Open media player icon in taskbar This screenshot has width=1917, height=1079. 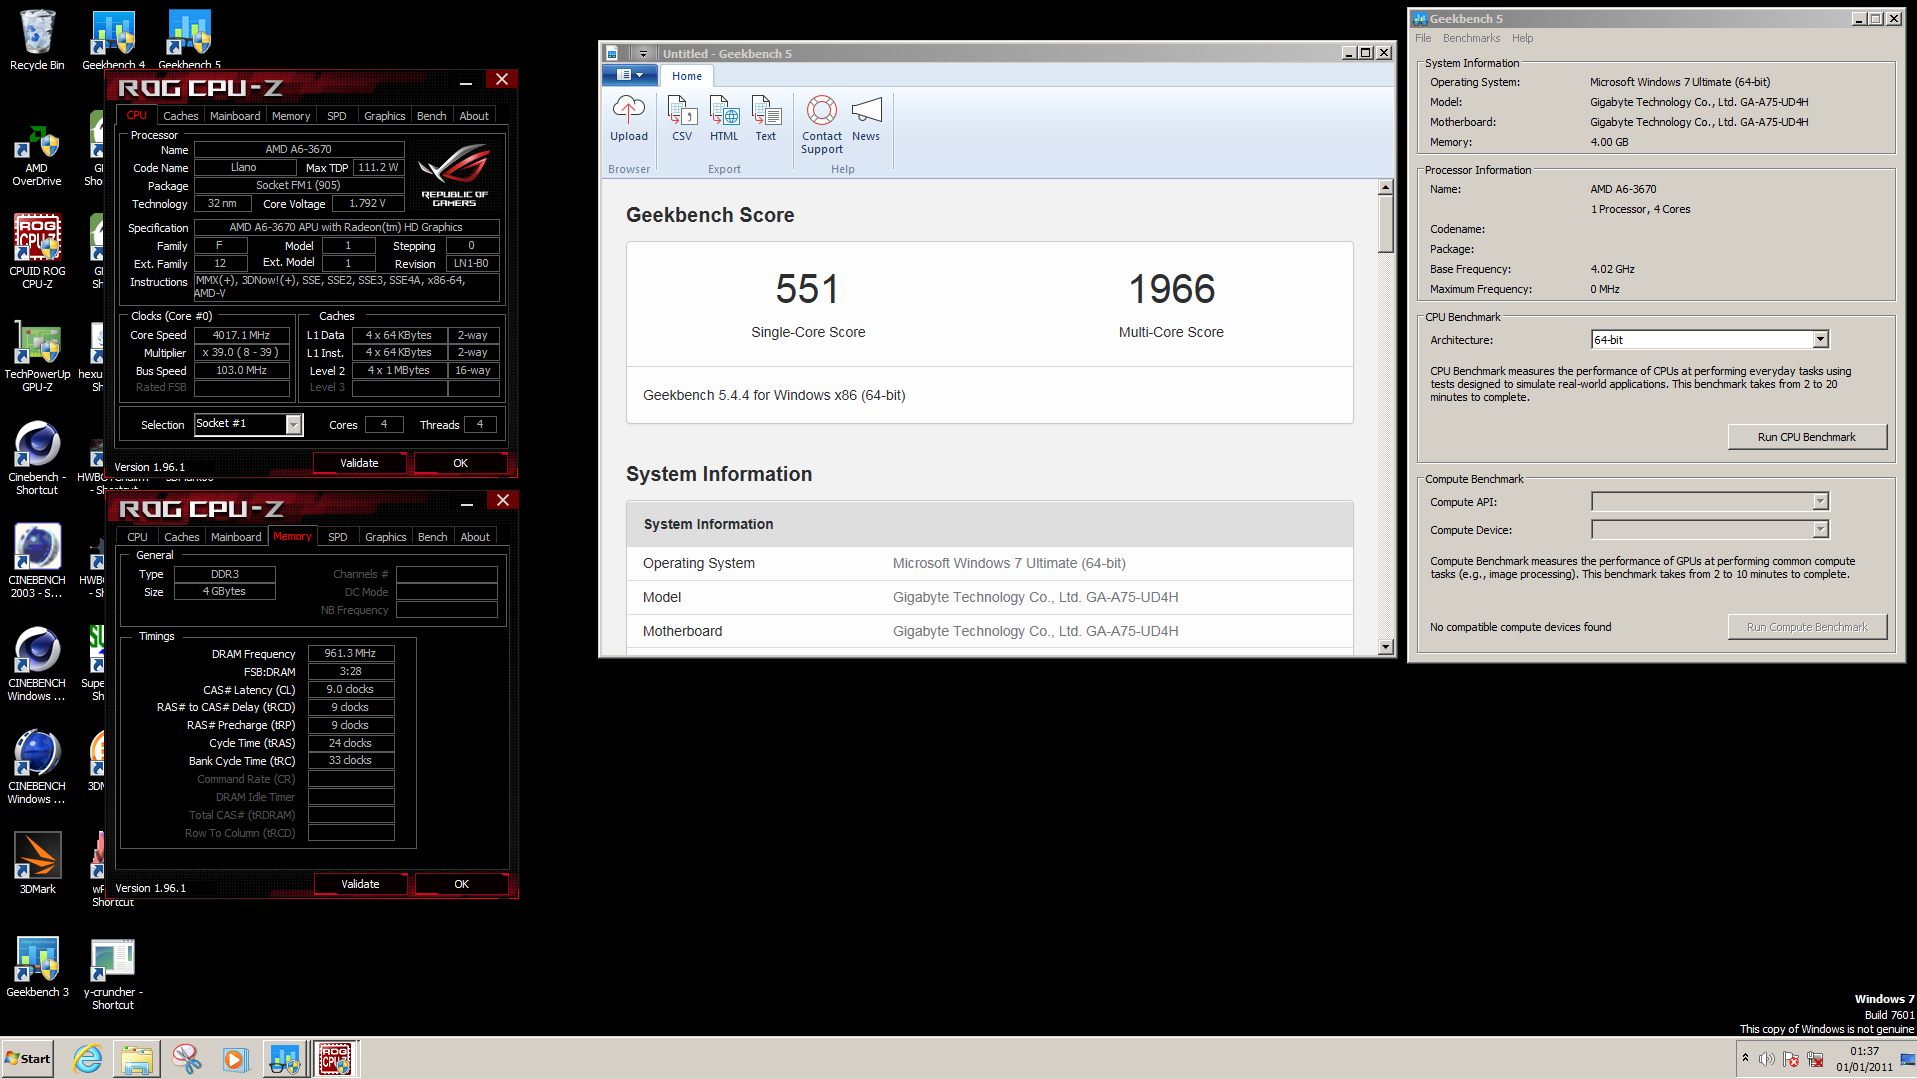tap(235, 1059)
